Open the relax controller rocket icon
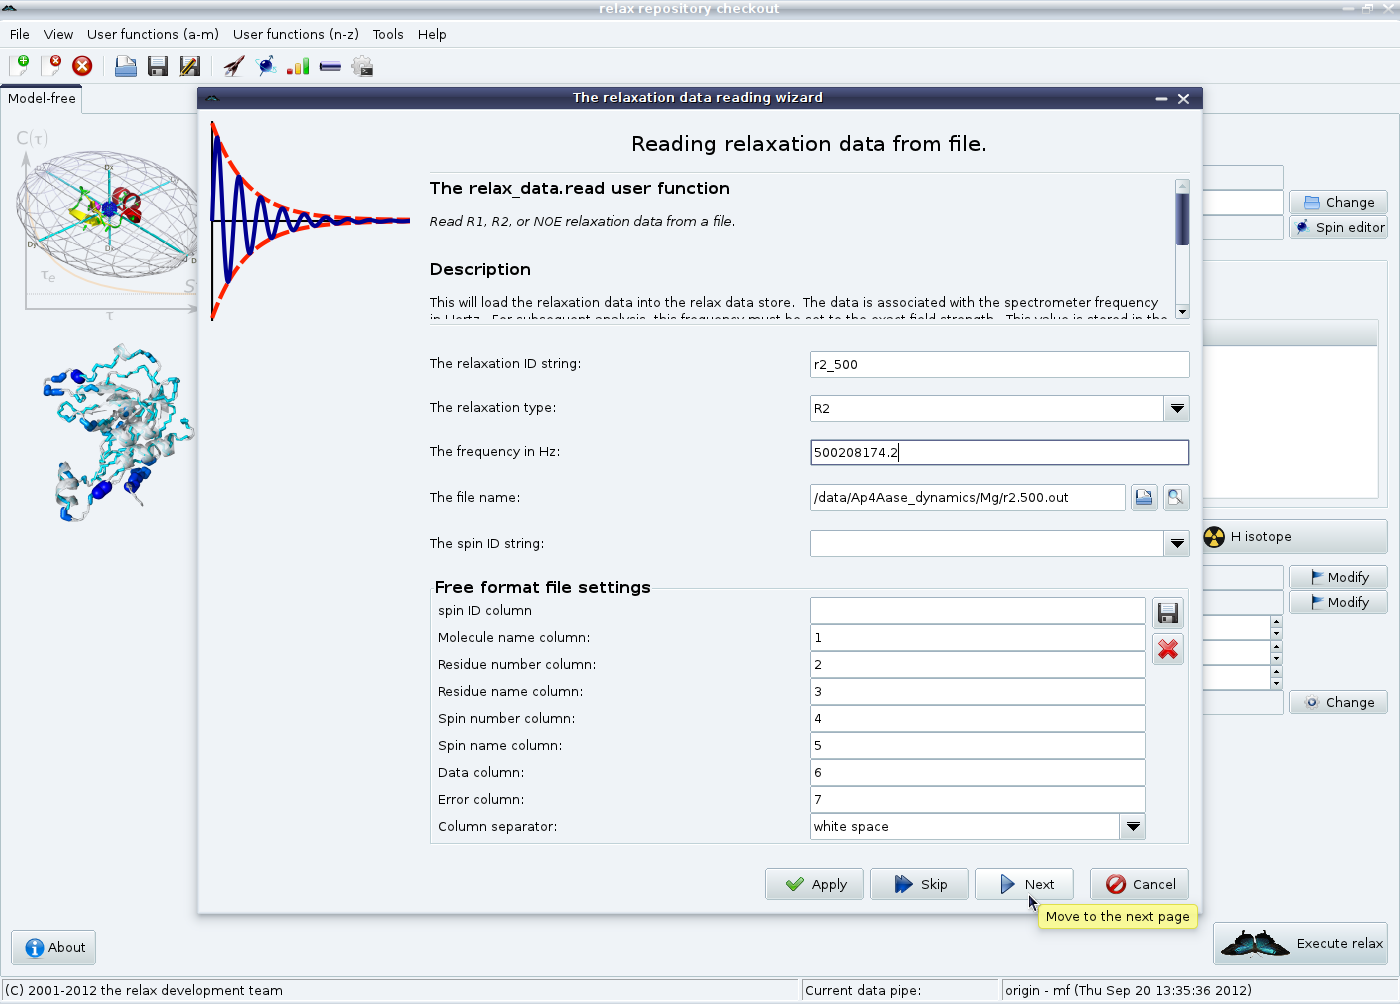Image resolution: width=1400 pixels, height=1004 pixels. [233, 66]
